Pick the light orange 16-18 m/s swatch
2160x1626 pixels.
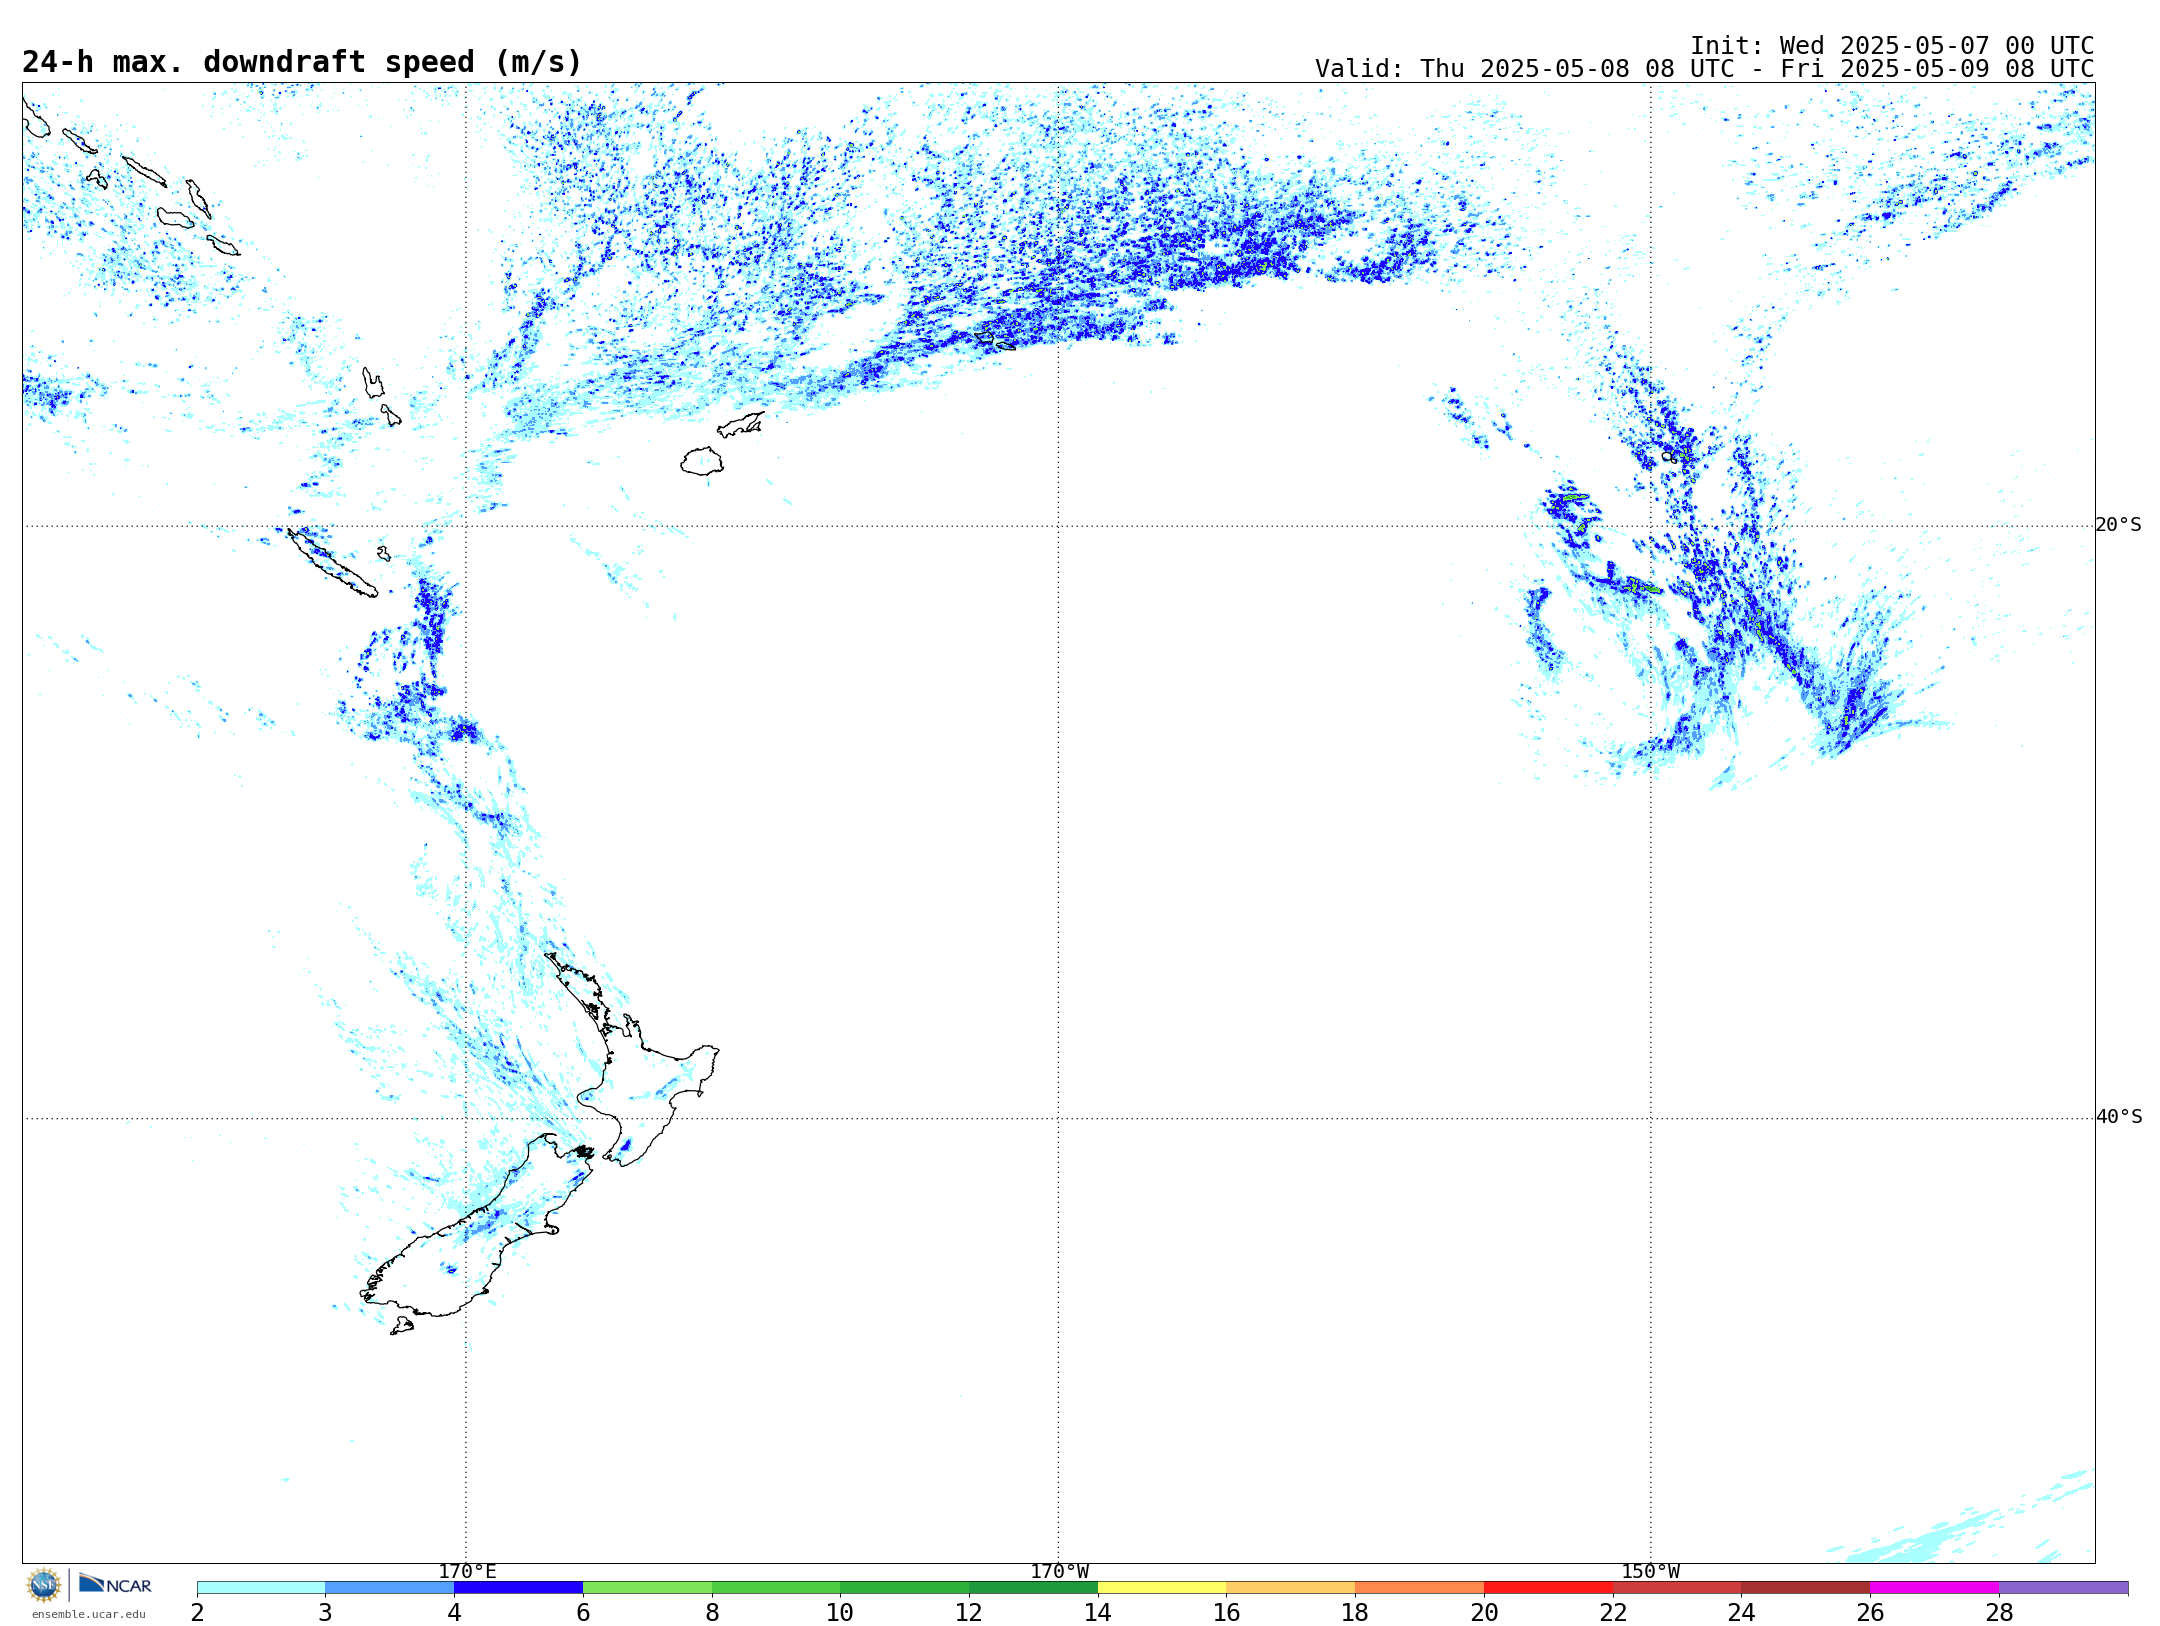click(x=1290, y=1588)
